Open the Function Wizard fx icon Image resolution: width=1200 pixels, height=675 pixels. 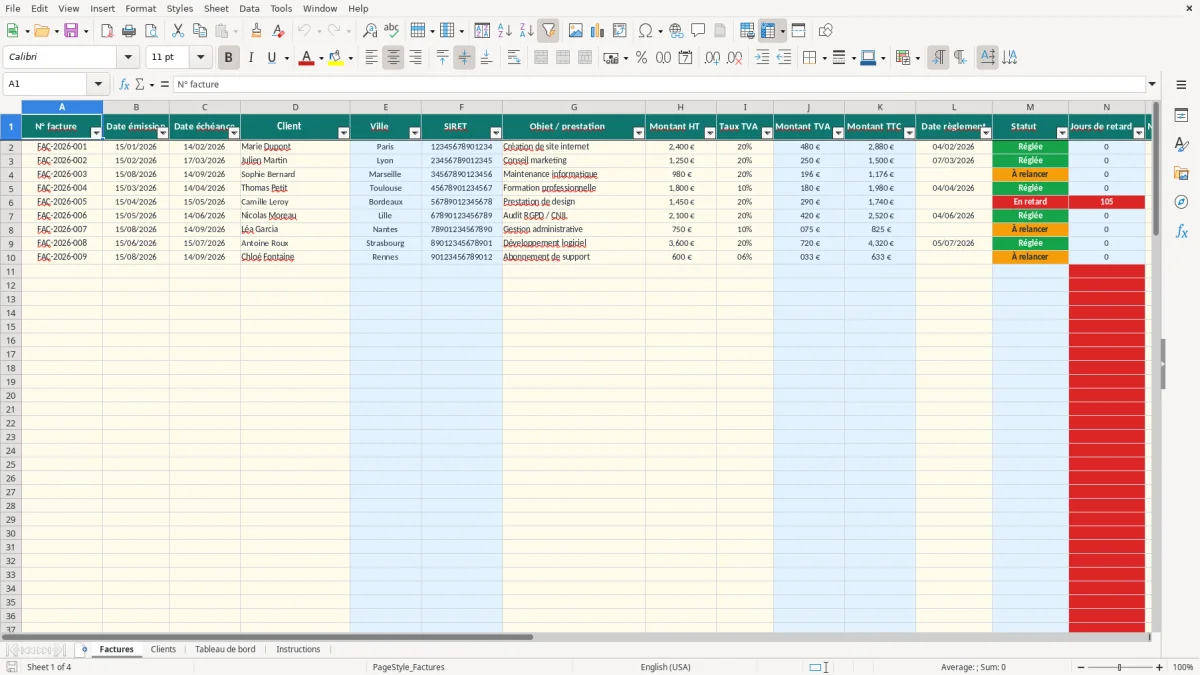click(124, 85)
